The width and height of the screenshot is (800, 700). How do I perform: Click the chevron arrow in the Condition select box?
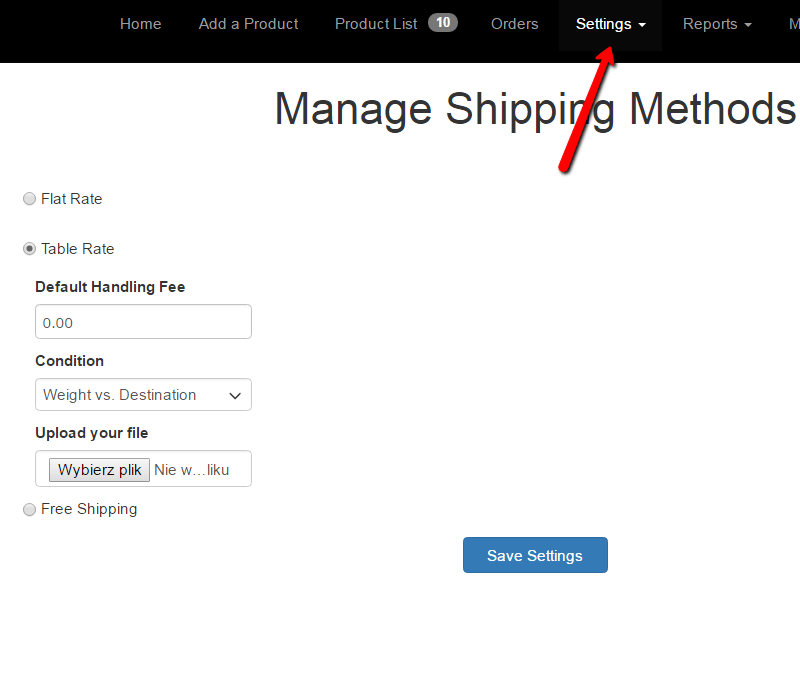[x=235, y=395]
